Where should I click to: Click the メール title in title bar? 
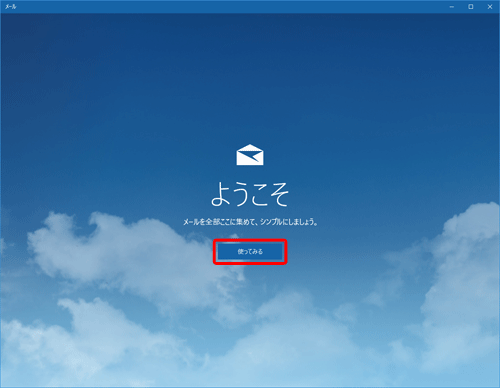click(x=10, y=7)
